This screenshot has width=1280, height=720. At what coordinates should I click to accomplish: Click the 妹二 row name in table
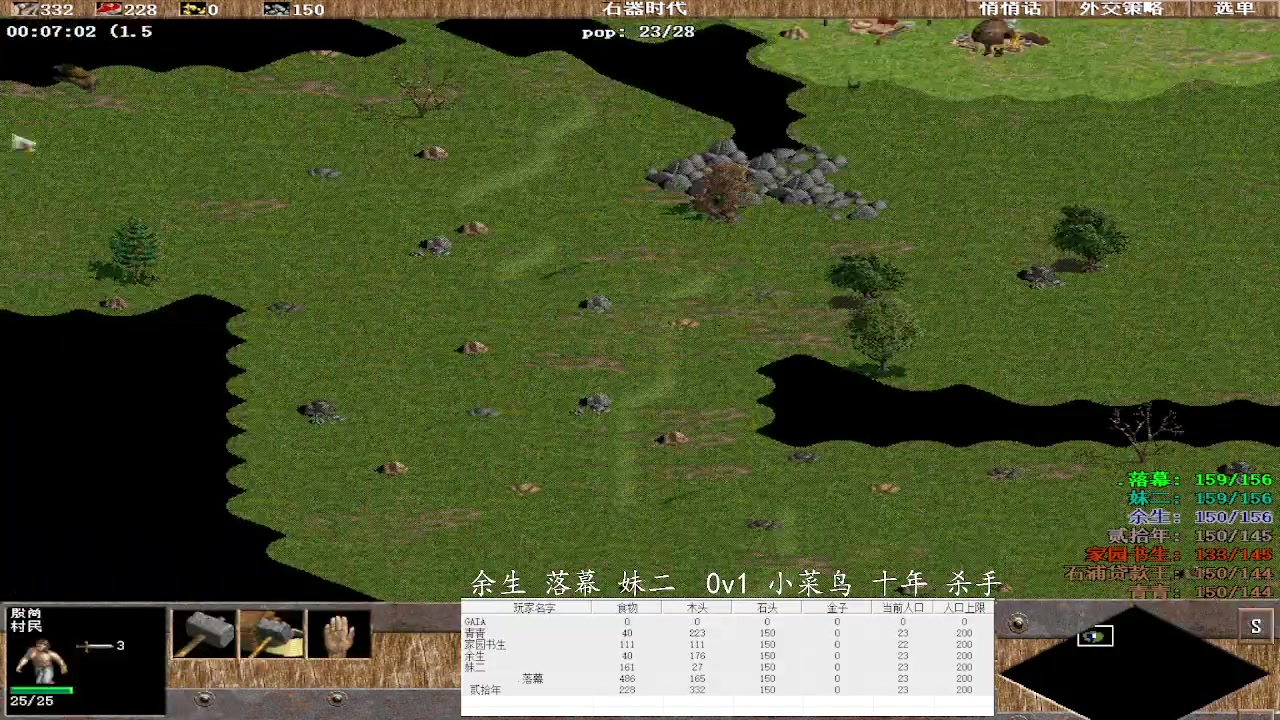pyautogui.click(x=474, y=667)
